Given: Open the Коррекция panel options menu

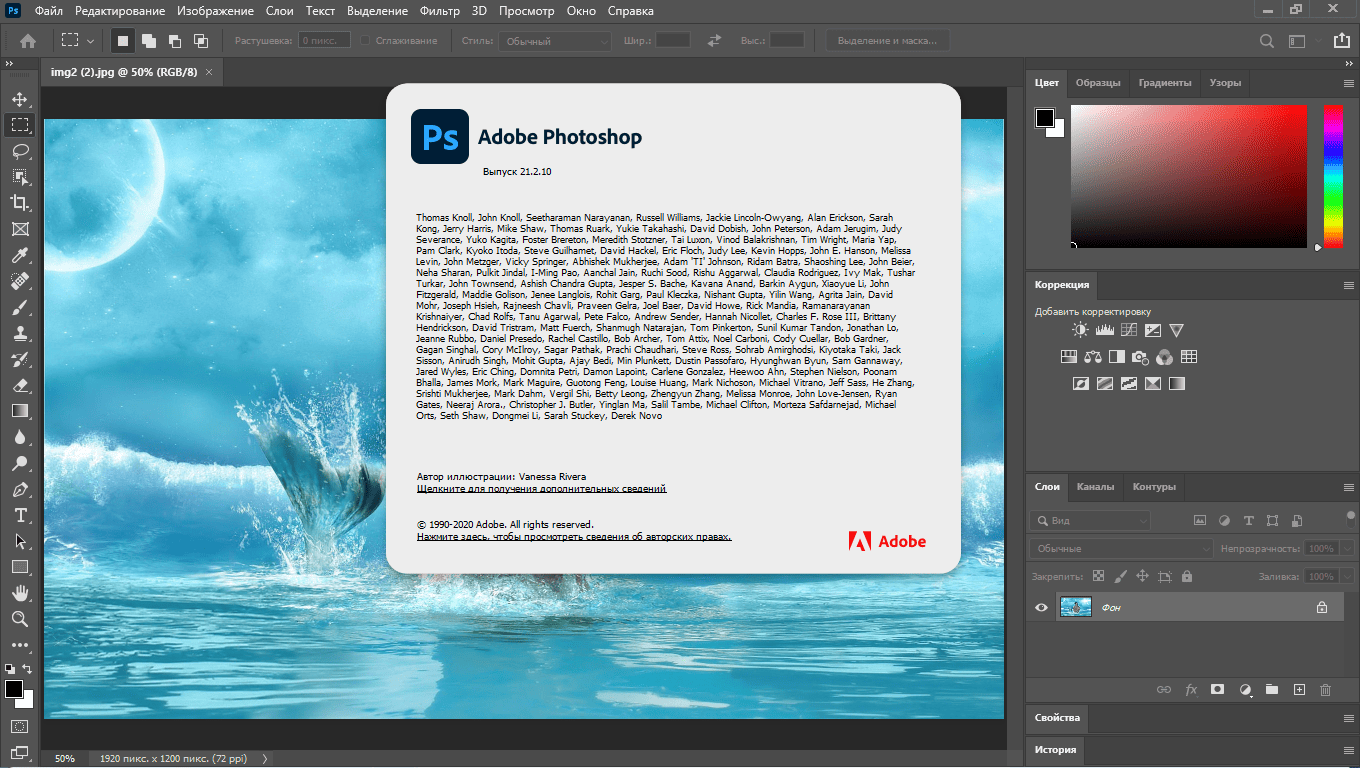Looking at the screenshot, I should click(x=1348, y=285).
